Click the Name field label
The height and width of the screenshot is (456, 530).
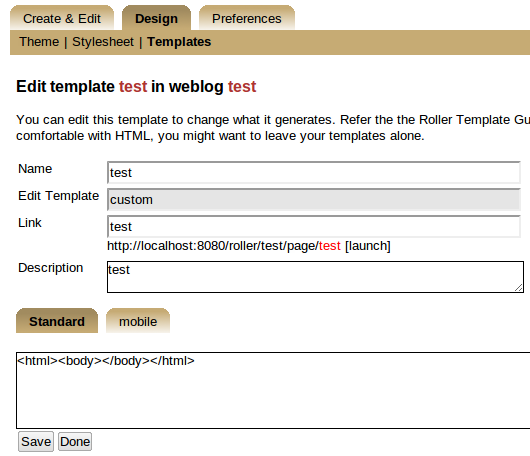(35, 169)
